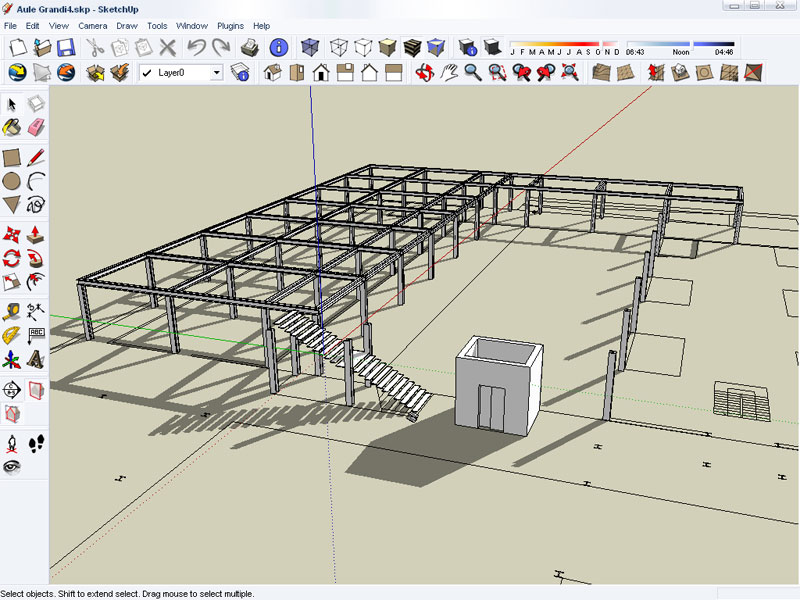Screen dimensions: 800x600
Task: Select the Orbit camera tool
Action: point(423,72)
